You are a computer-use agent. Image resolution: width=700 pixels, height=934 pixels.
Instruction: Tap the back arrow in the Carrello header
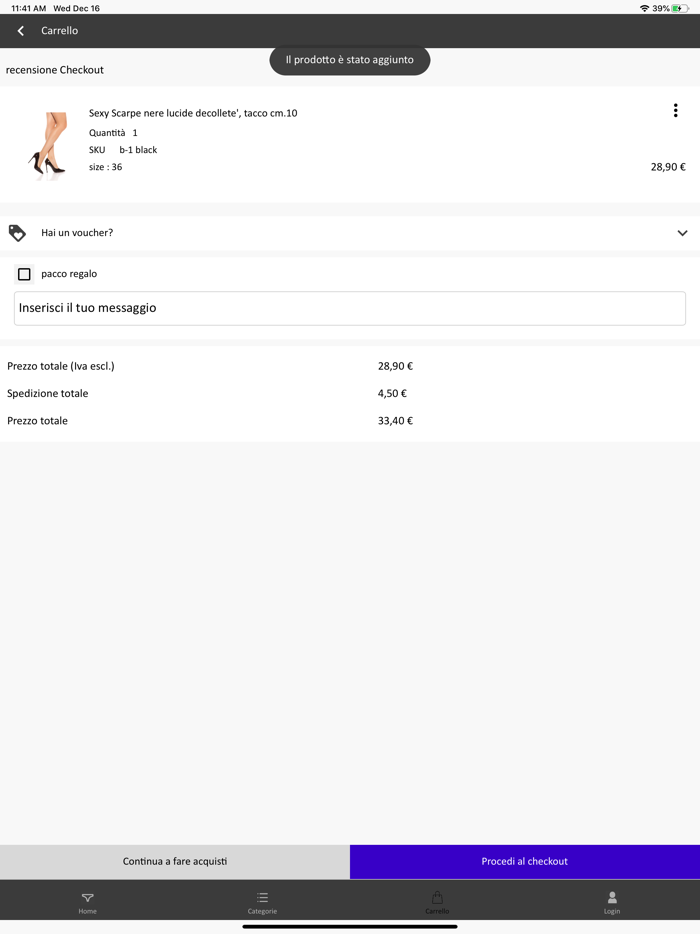click(21, 31)
